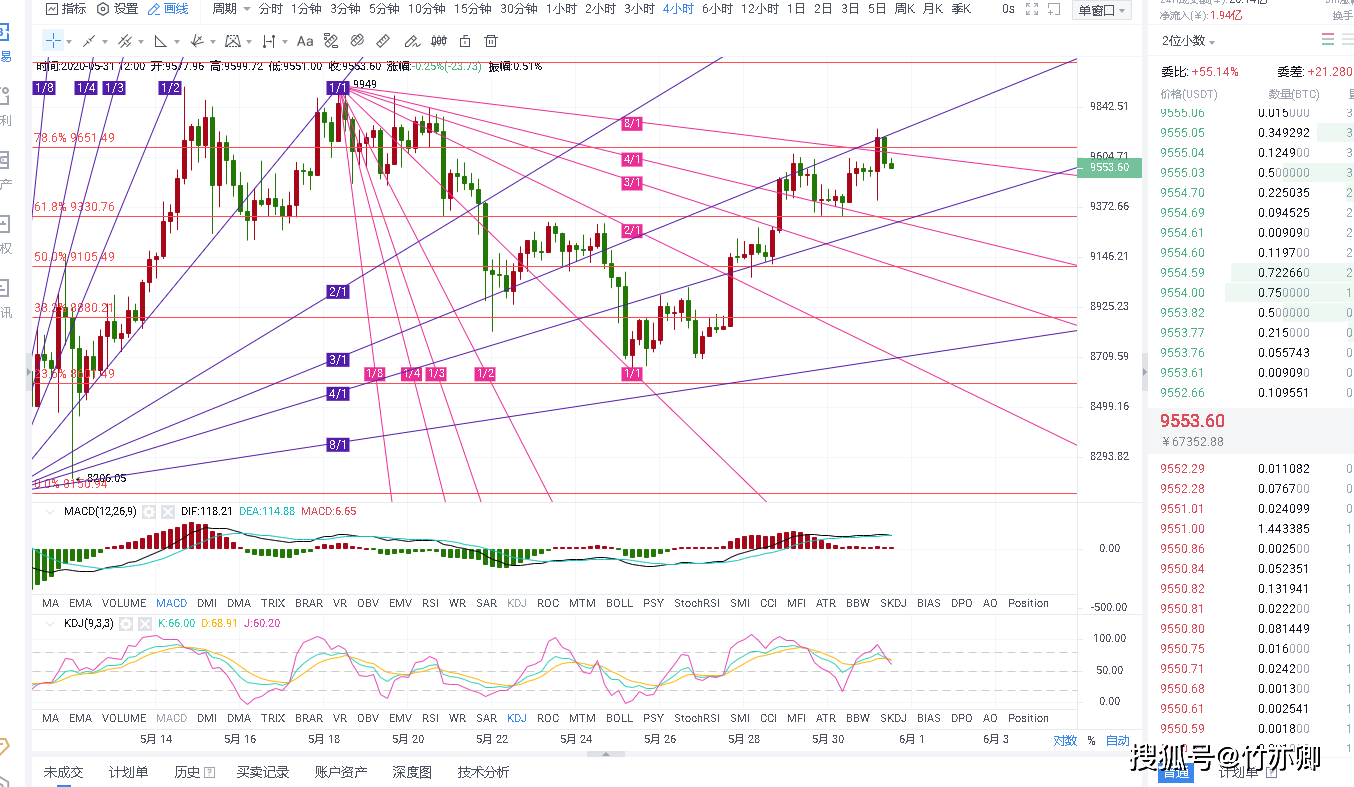Select BOLL in the KDJ indicator row

pyautogui.click(x=619, y=718)
